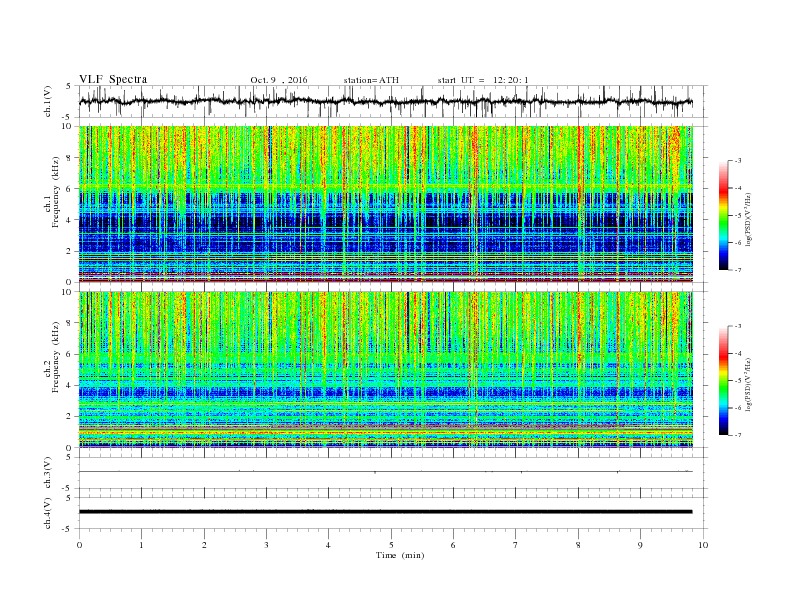Click time axis tick label "10"

coord(703,545)
